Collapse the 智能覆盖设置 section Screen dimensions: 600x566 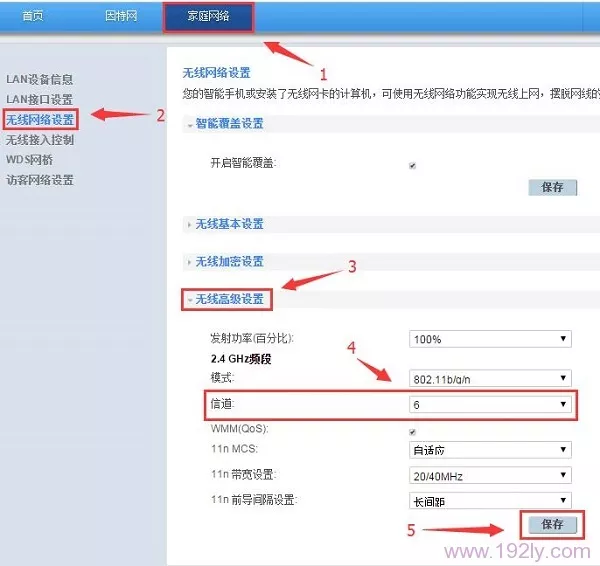tap(229, 123)
